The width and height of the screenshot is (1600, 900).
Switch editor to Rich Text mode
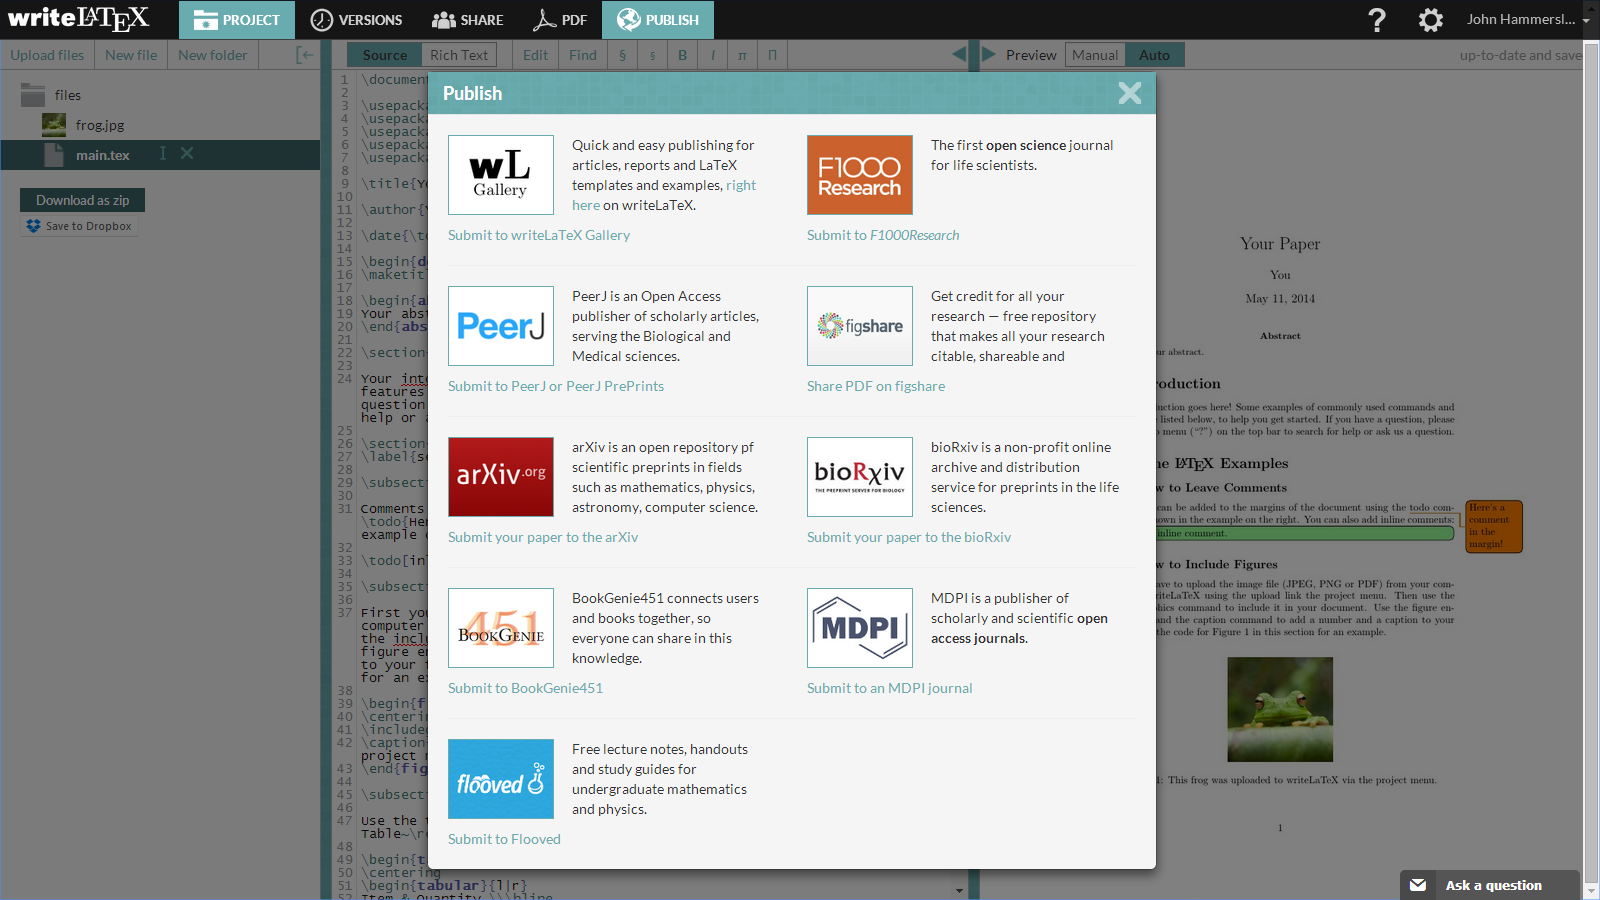[459, 55]
